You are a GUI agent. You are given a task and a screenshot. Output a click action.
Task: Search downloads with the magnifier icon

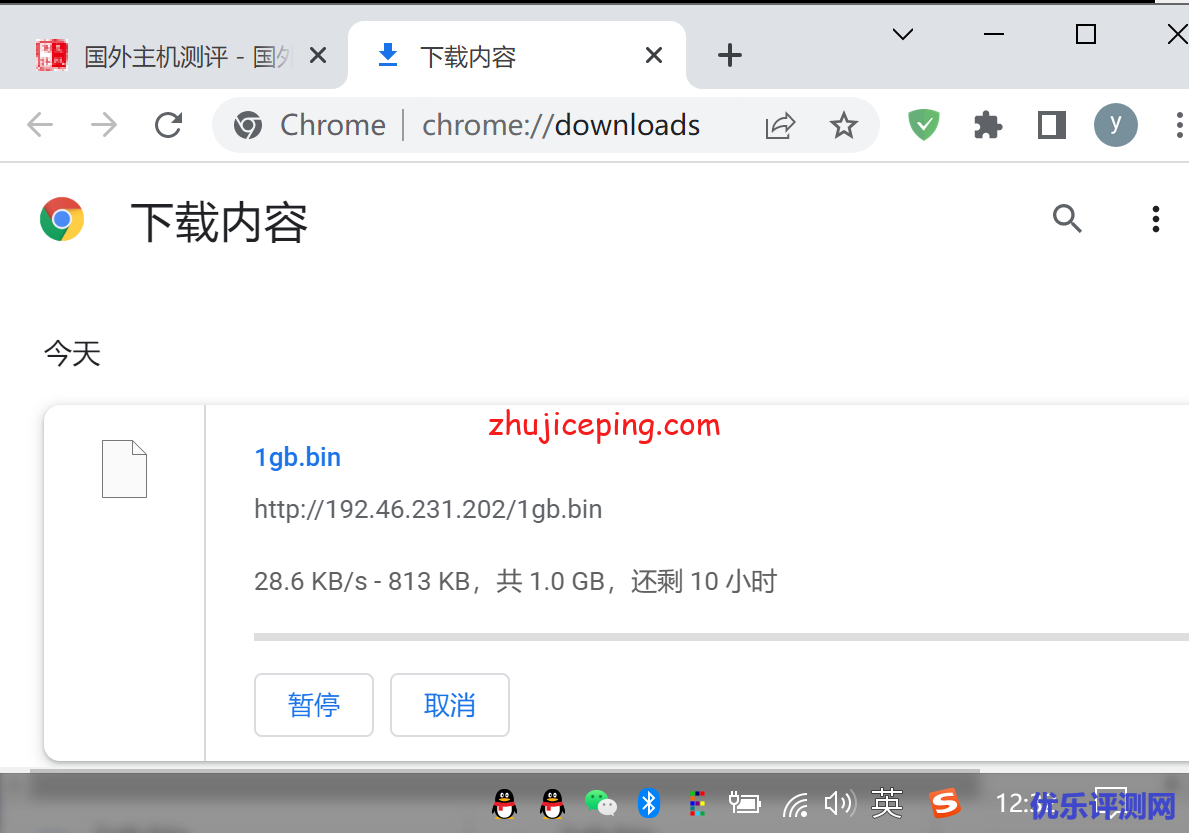(1067, 218)
